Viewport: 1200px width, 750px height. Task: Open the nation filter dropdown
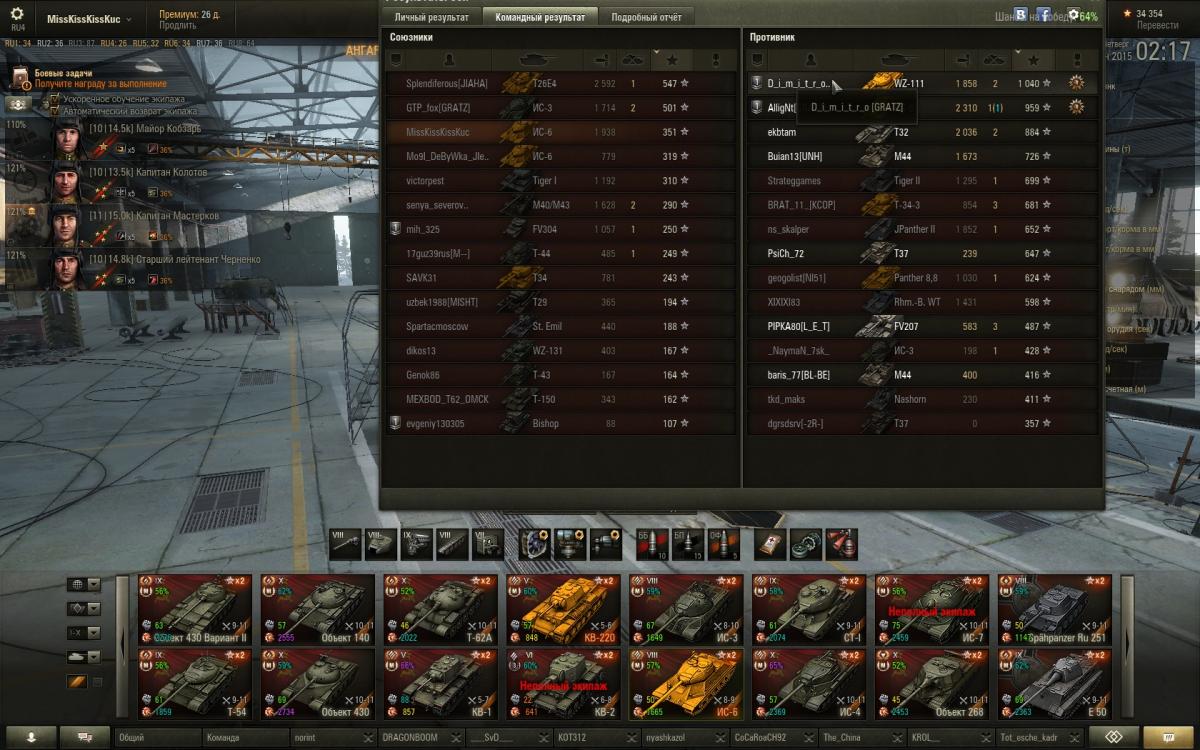click(84, 584)
